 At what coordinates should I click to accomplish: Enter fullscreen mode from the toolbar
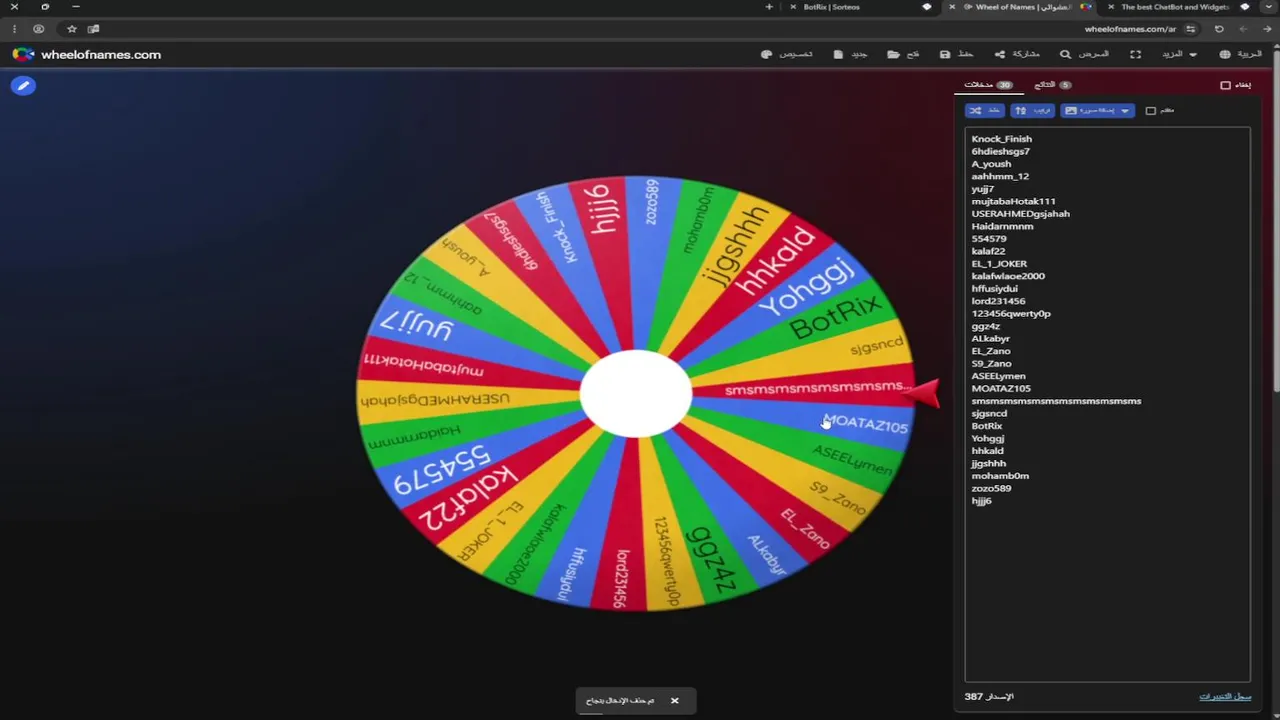point(1135,54)
